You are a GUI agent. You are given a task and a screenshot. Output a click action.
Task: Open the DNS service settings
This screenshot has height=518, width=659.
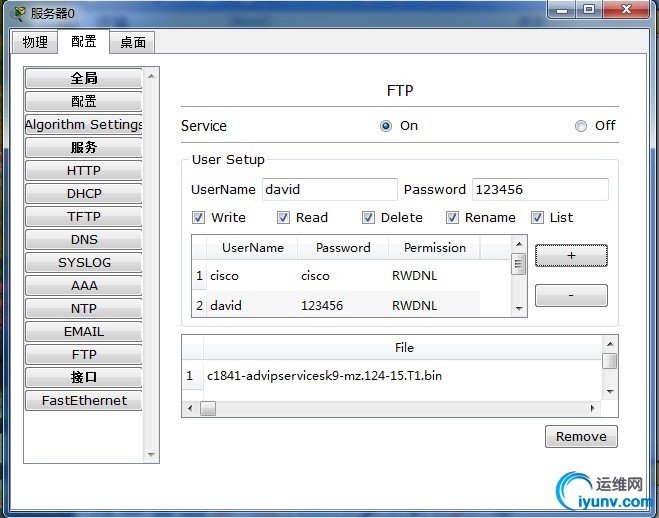tap(84, 239)
